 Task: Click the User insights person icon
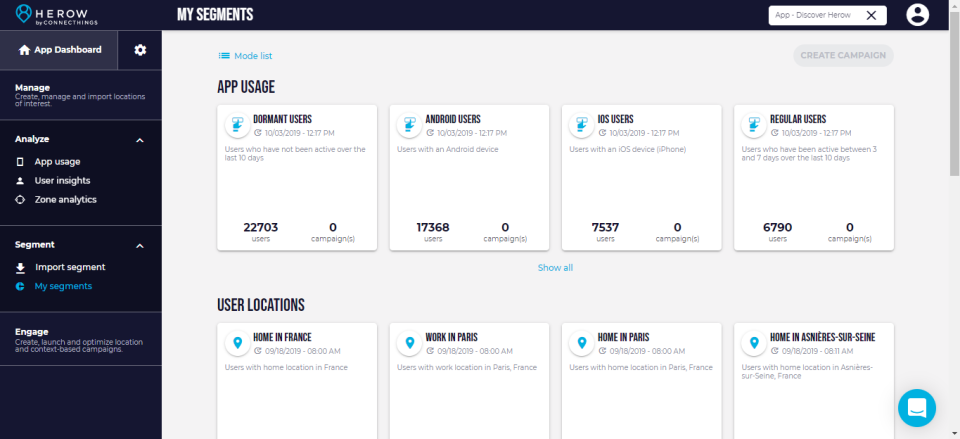(20, 181)
